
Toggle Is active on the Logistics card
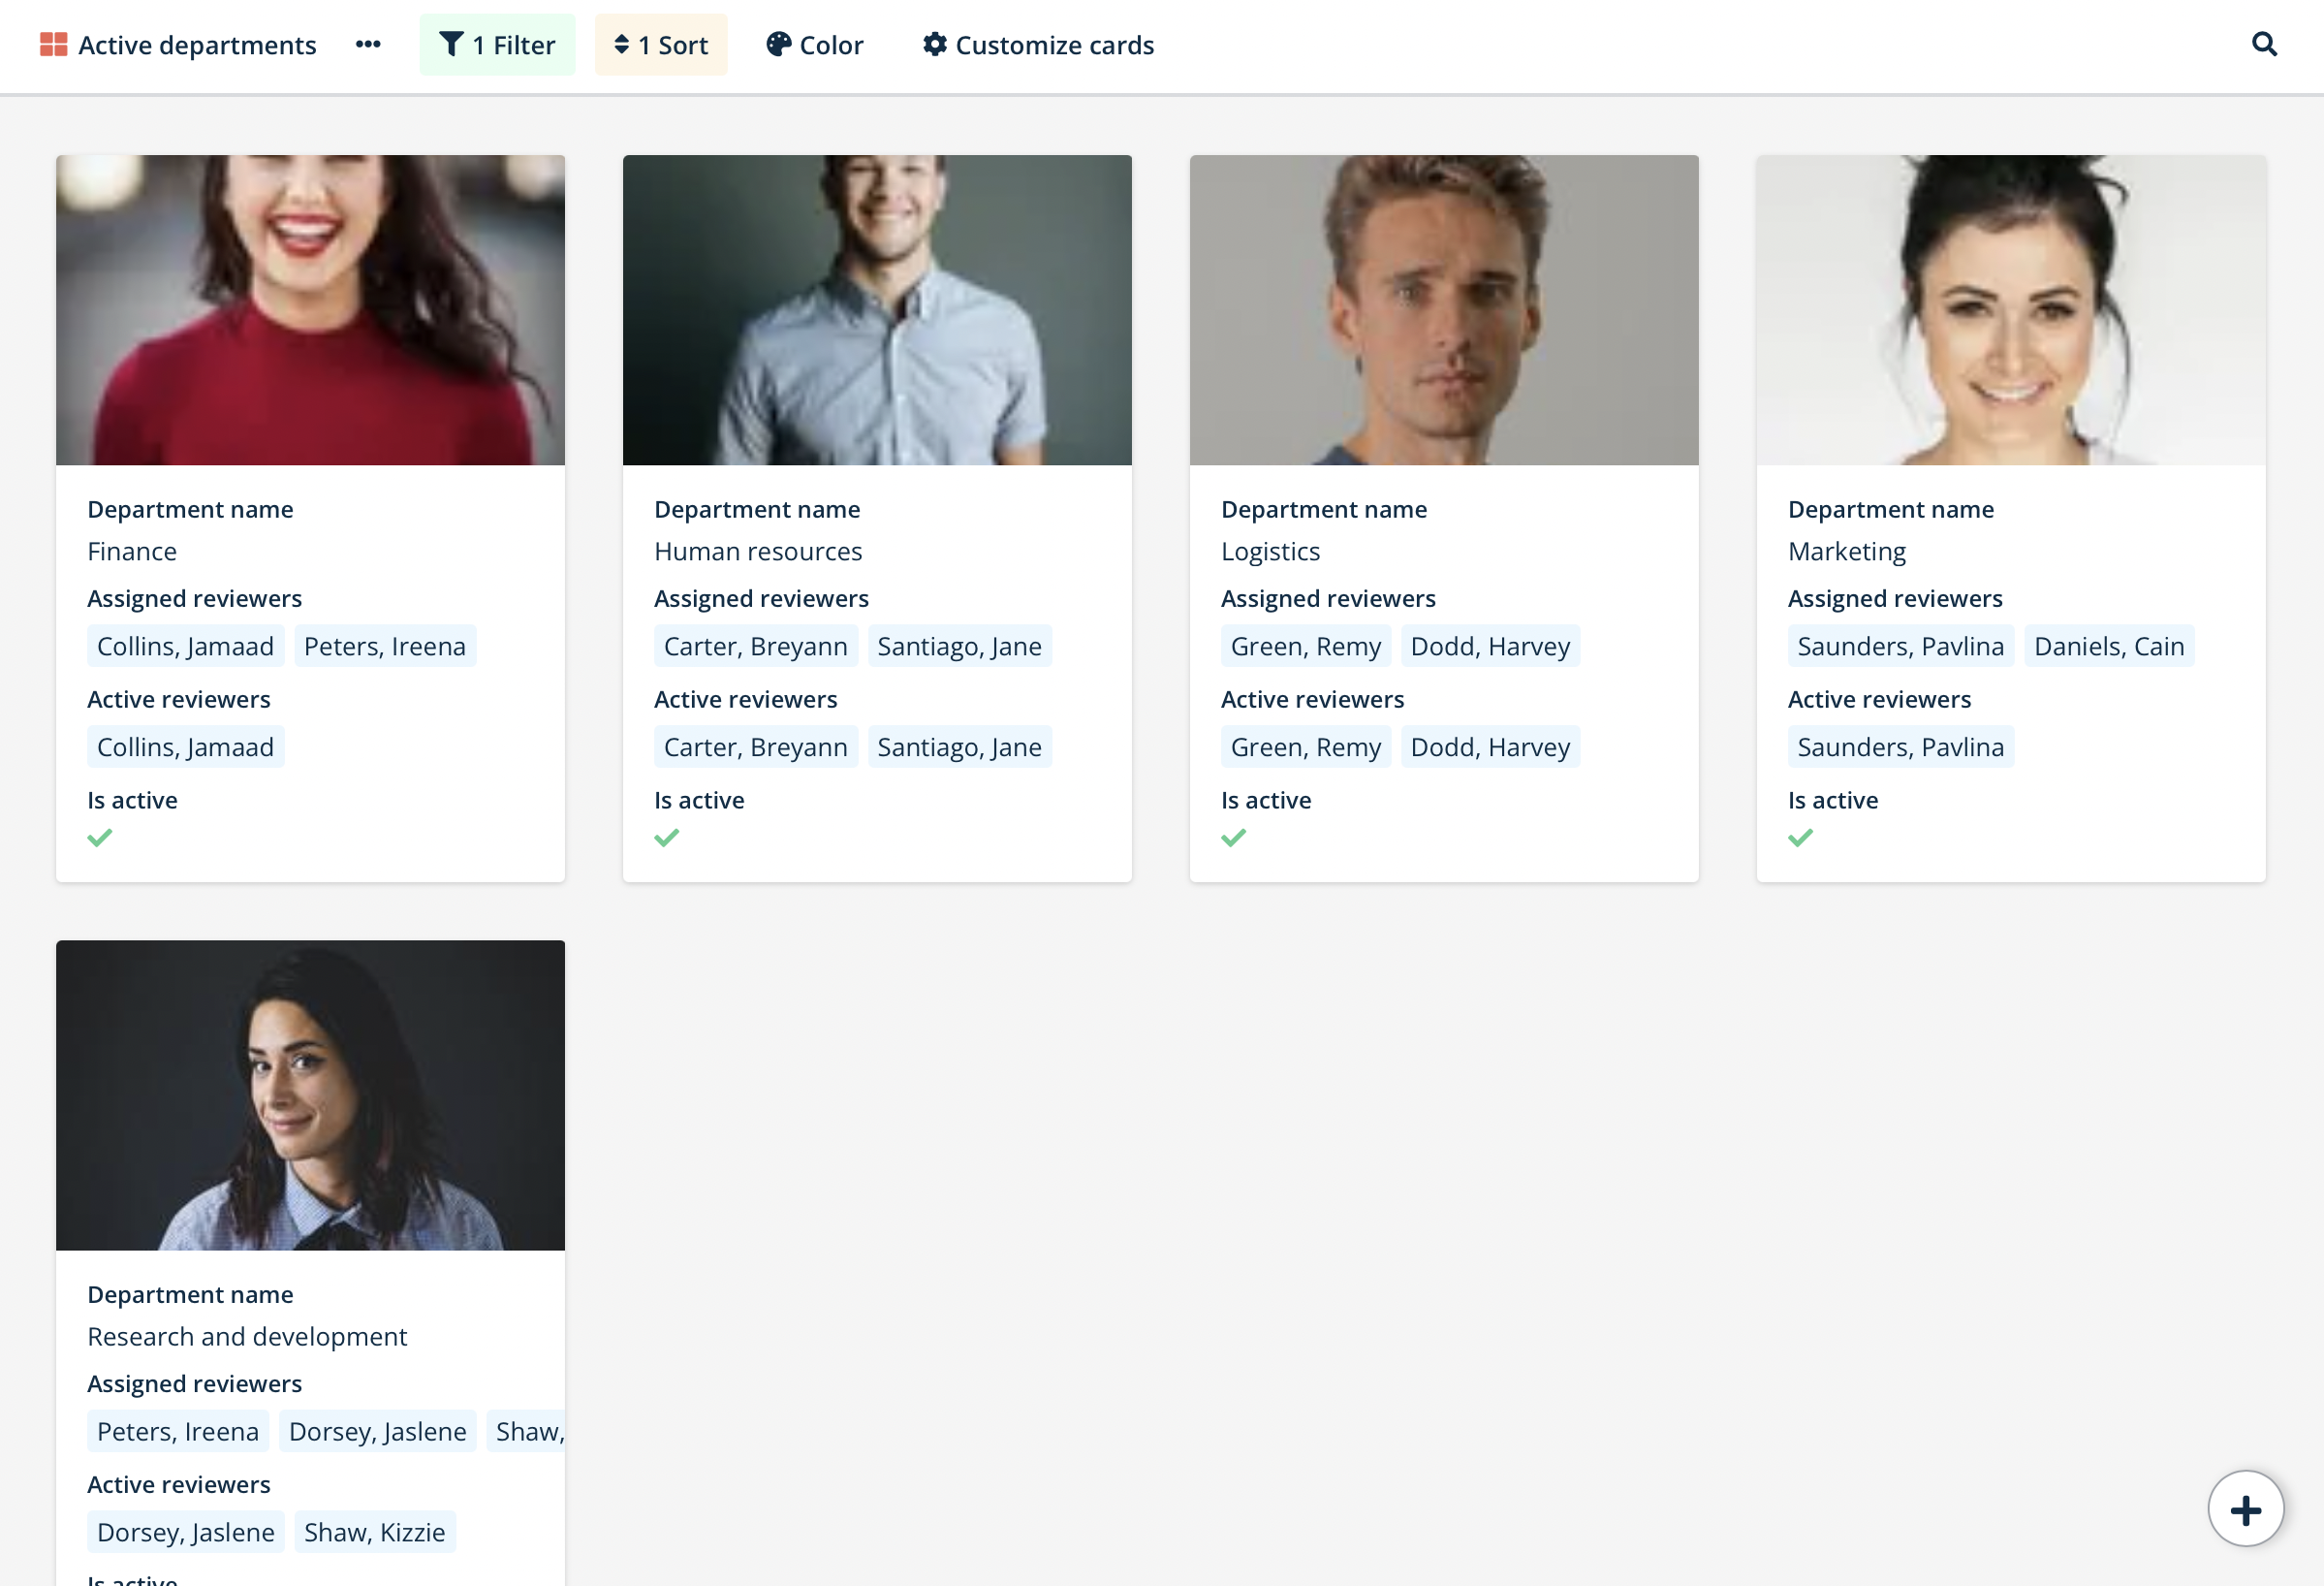(x=1233, y=837)
